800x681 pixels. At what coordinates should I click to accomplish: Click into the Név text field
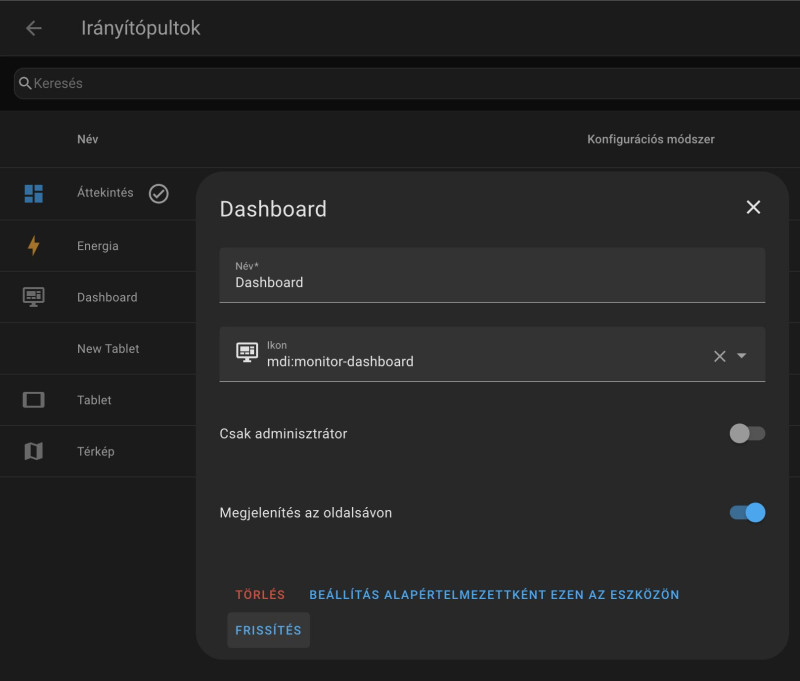pos(492,275)
